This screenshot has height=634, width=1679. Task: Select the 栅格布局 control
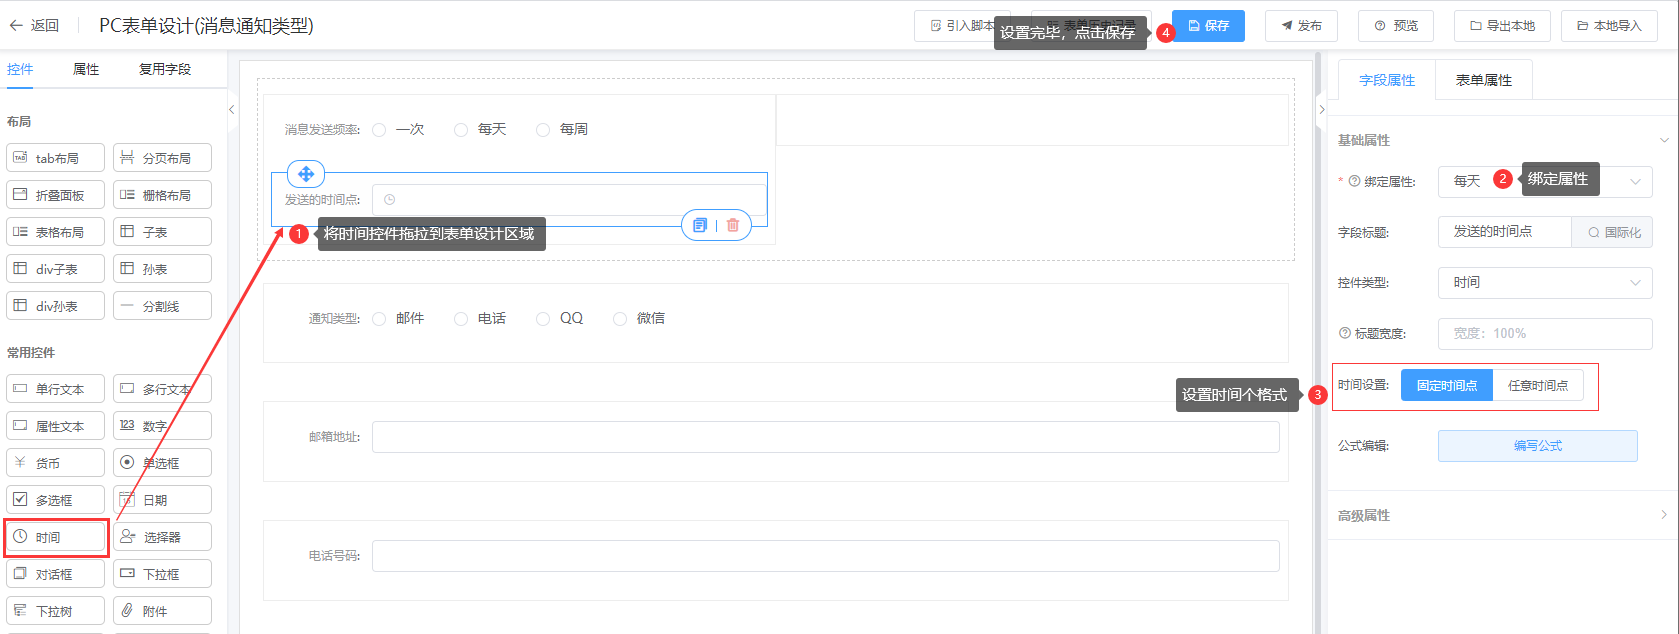(162, 195)
